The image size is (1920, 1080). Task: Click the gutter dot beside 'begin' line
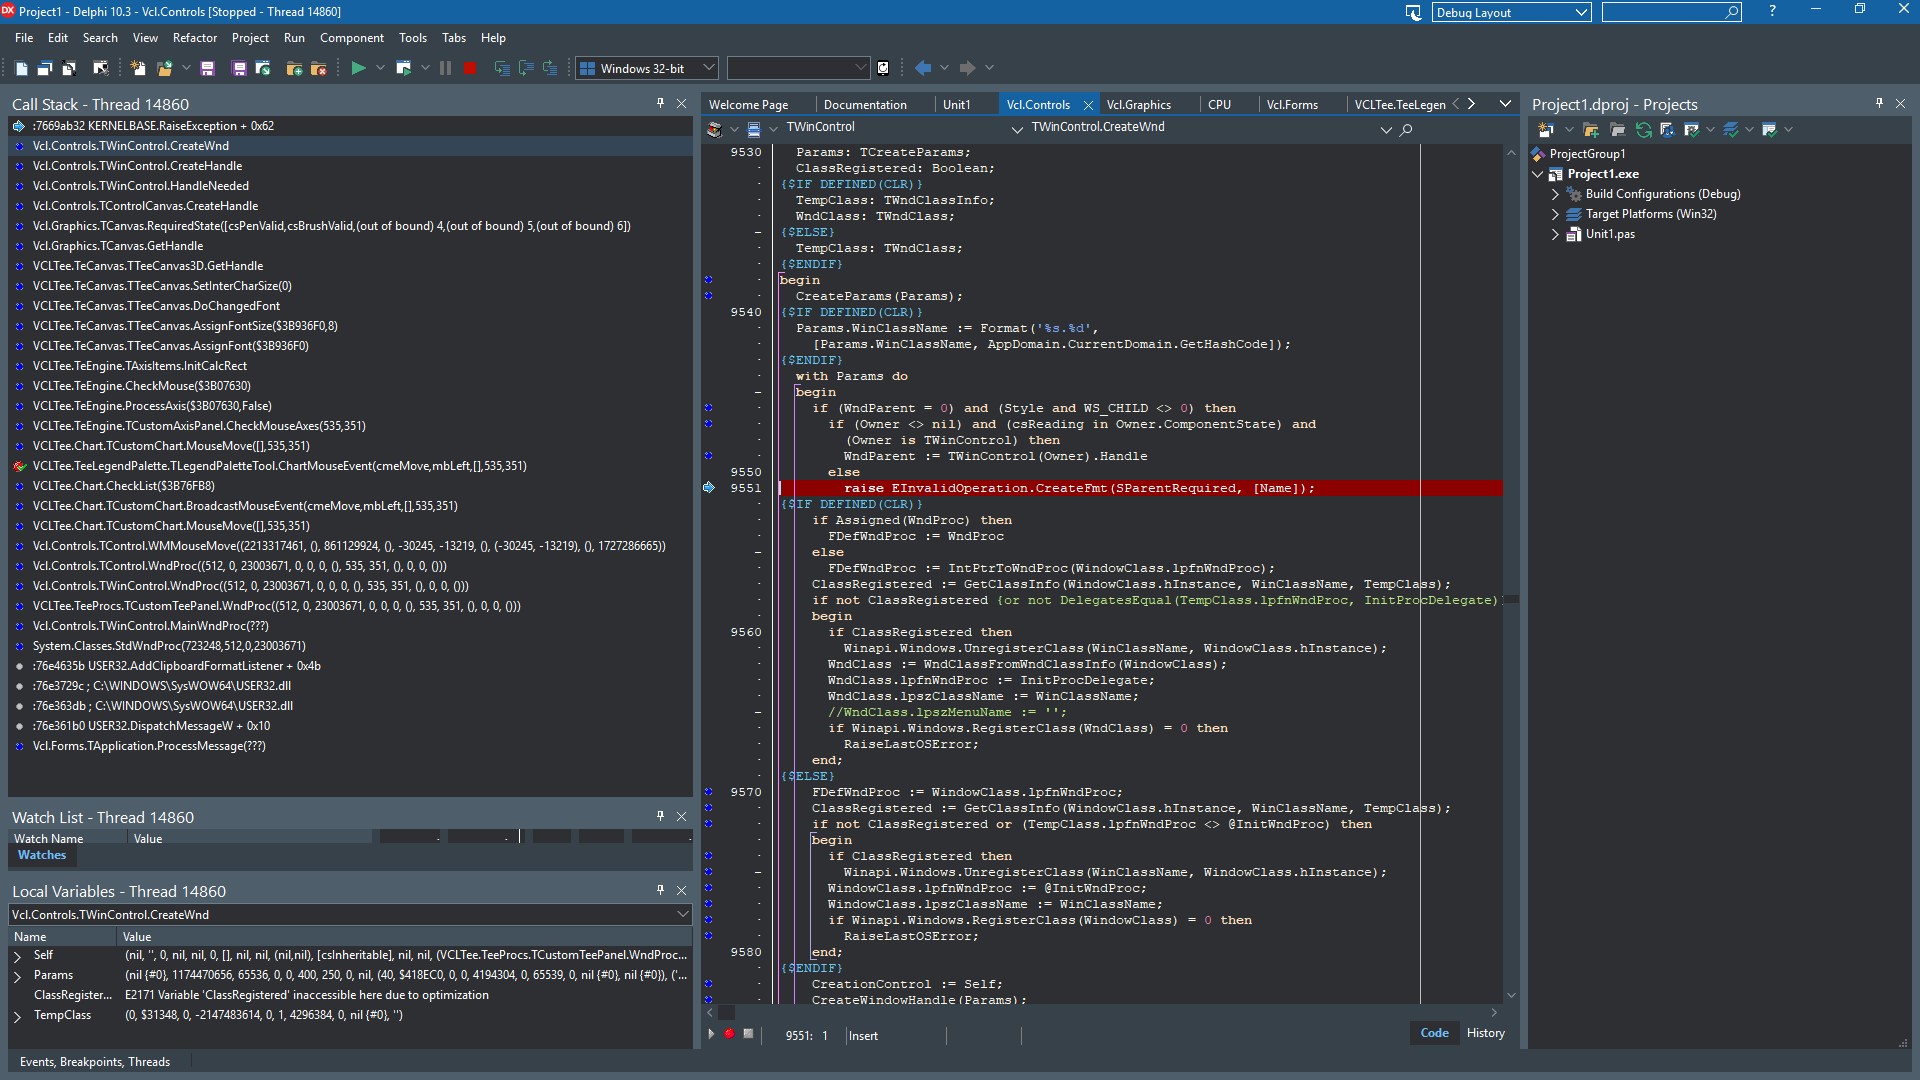(709, 280)
